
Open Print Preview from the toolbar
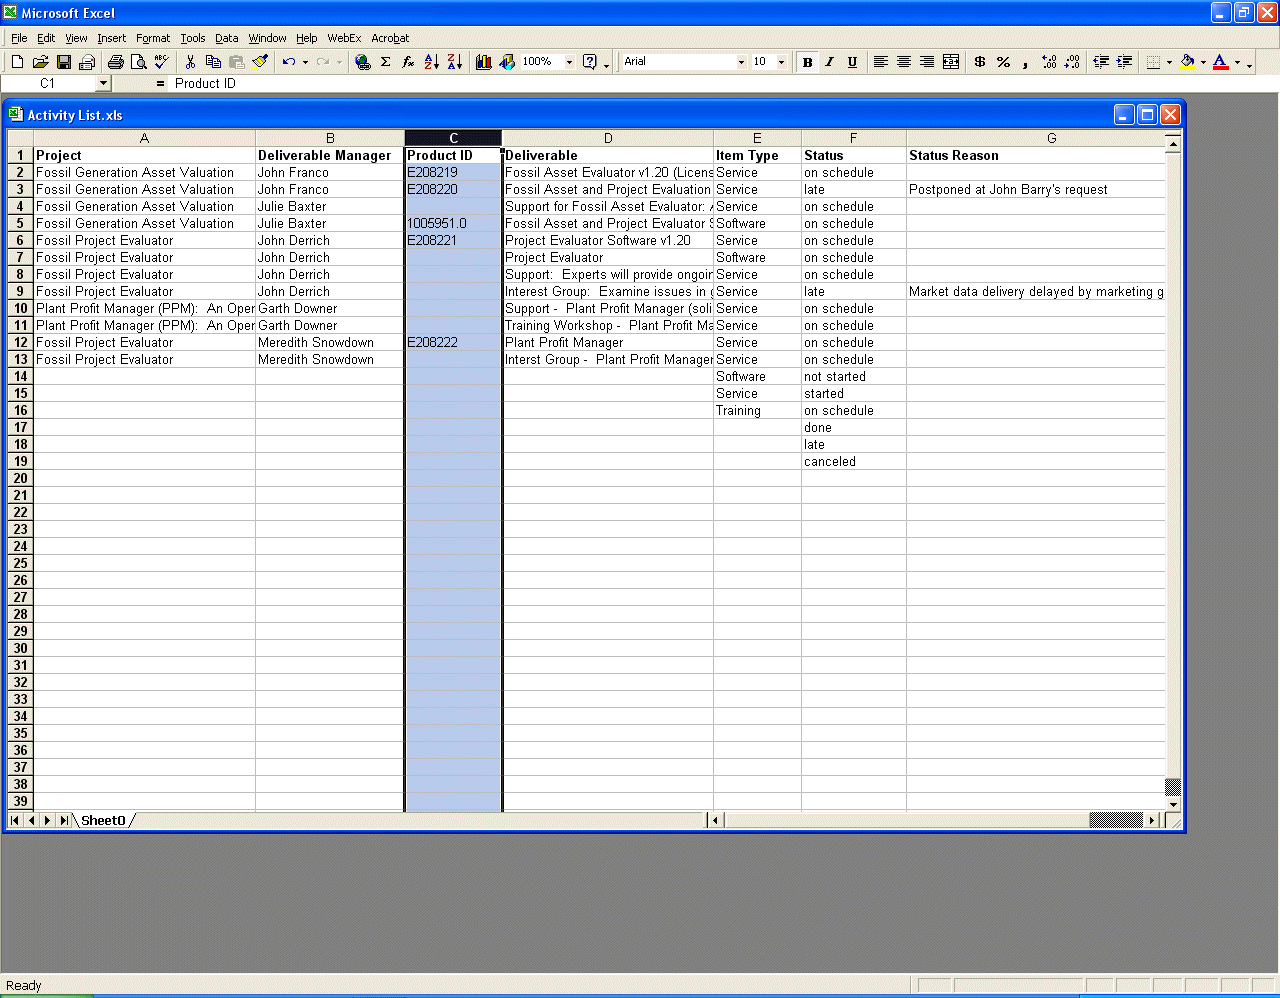[139, 62]
